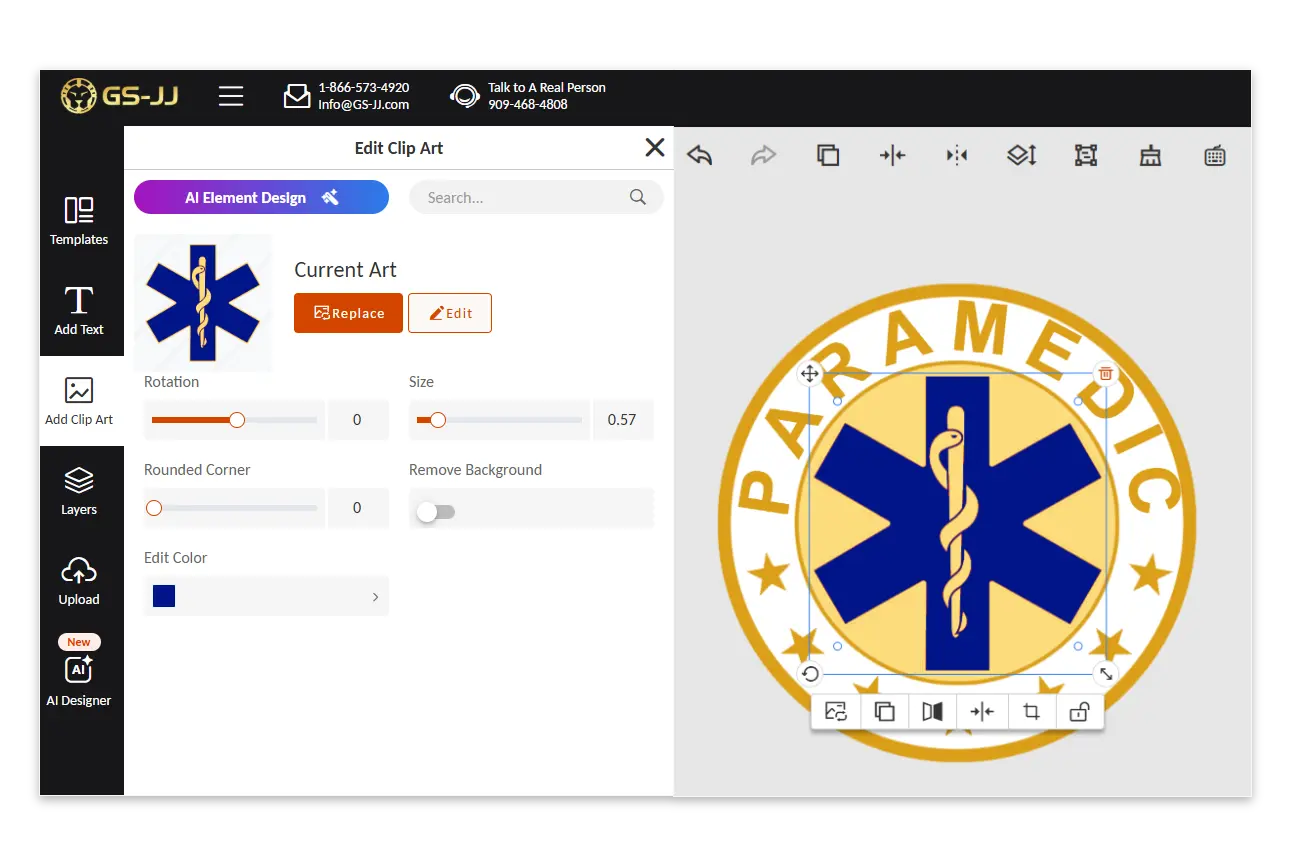Close the Edit Clip Art panel
This screenshot has width=1294, height=866.
tap(655, 147)
